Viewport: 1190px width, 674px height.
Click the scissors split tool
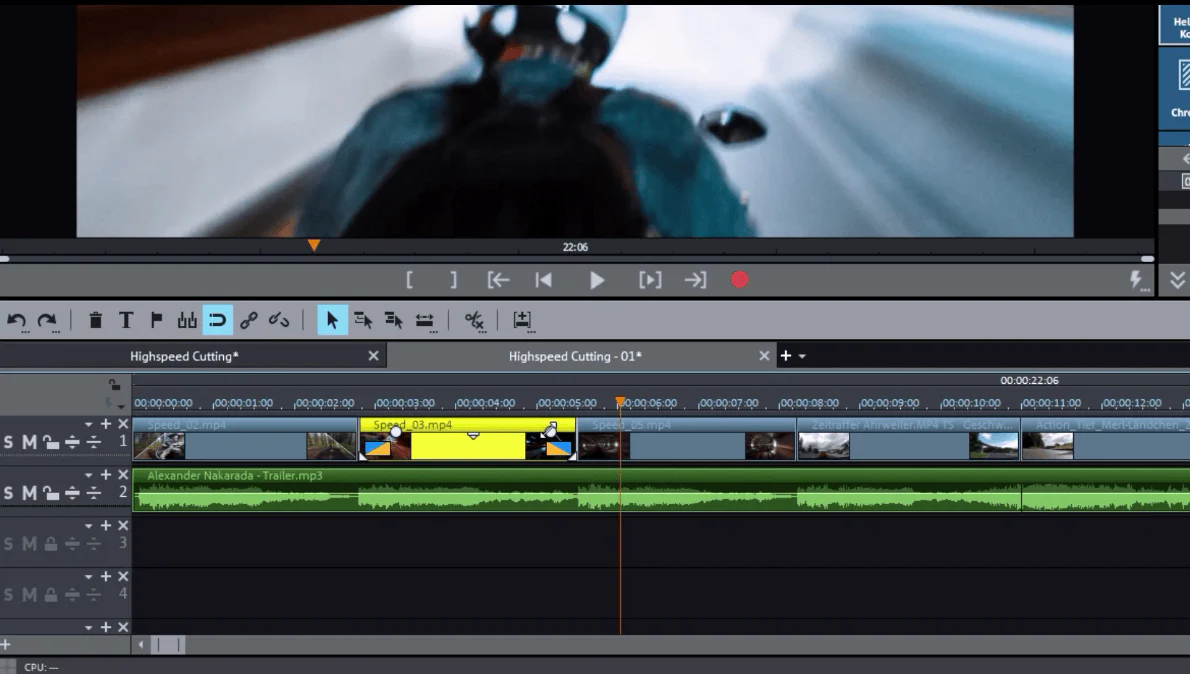(x=474, y=320)
